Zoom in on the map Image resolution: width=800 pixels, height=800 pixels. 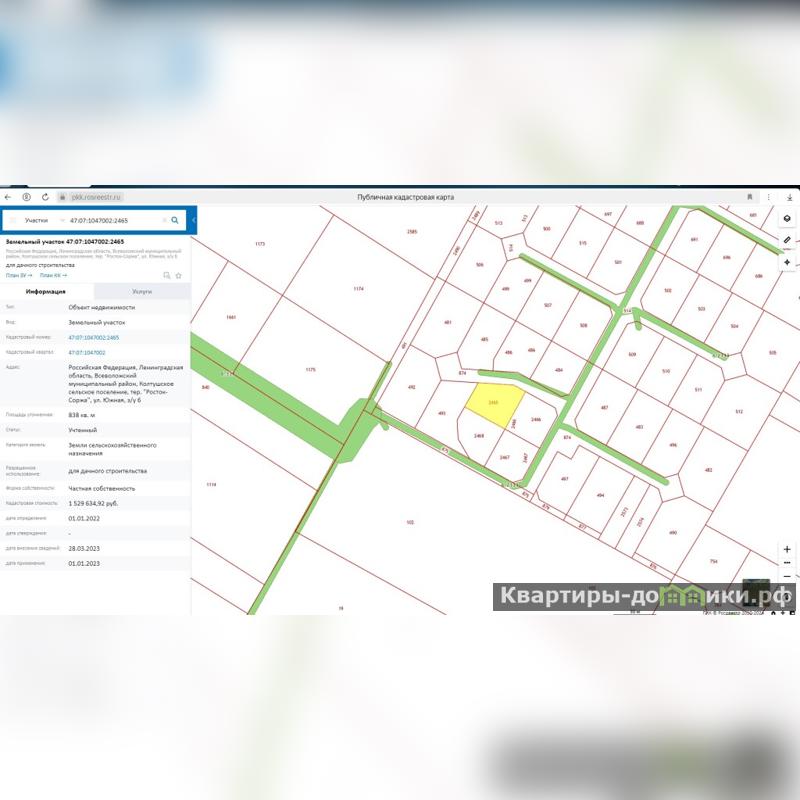pyautogui.click(x=787, y=550)
